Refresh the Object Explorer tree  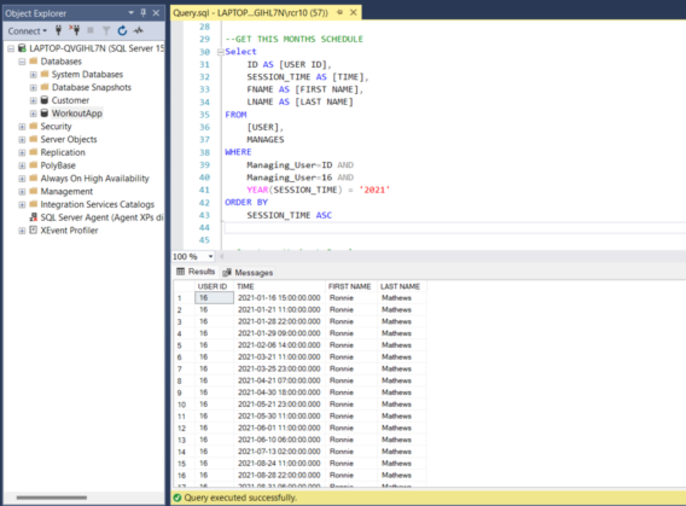[122, 31]
